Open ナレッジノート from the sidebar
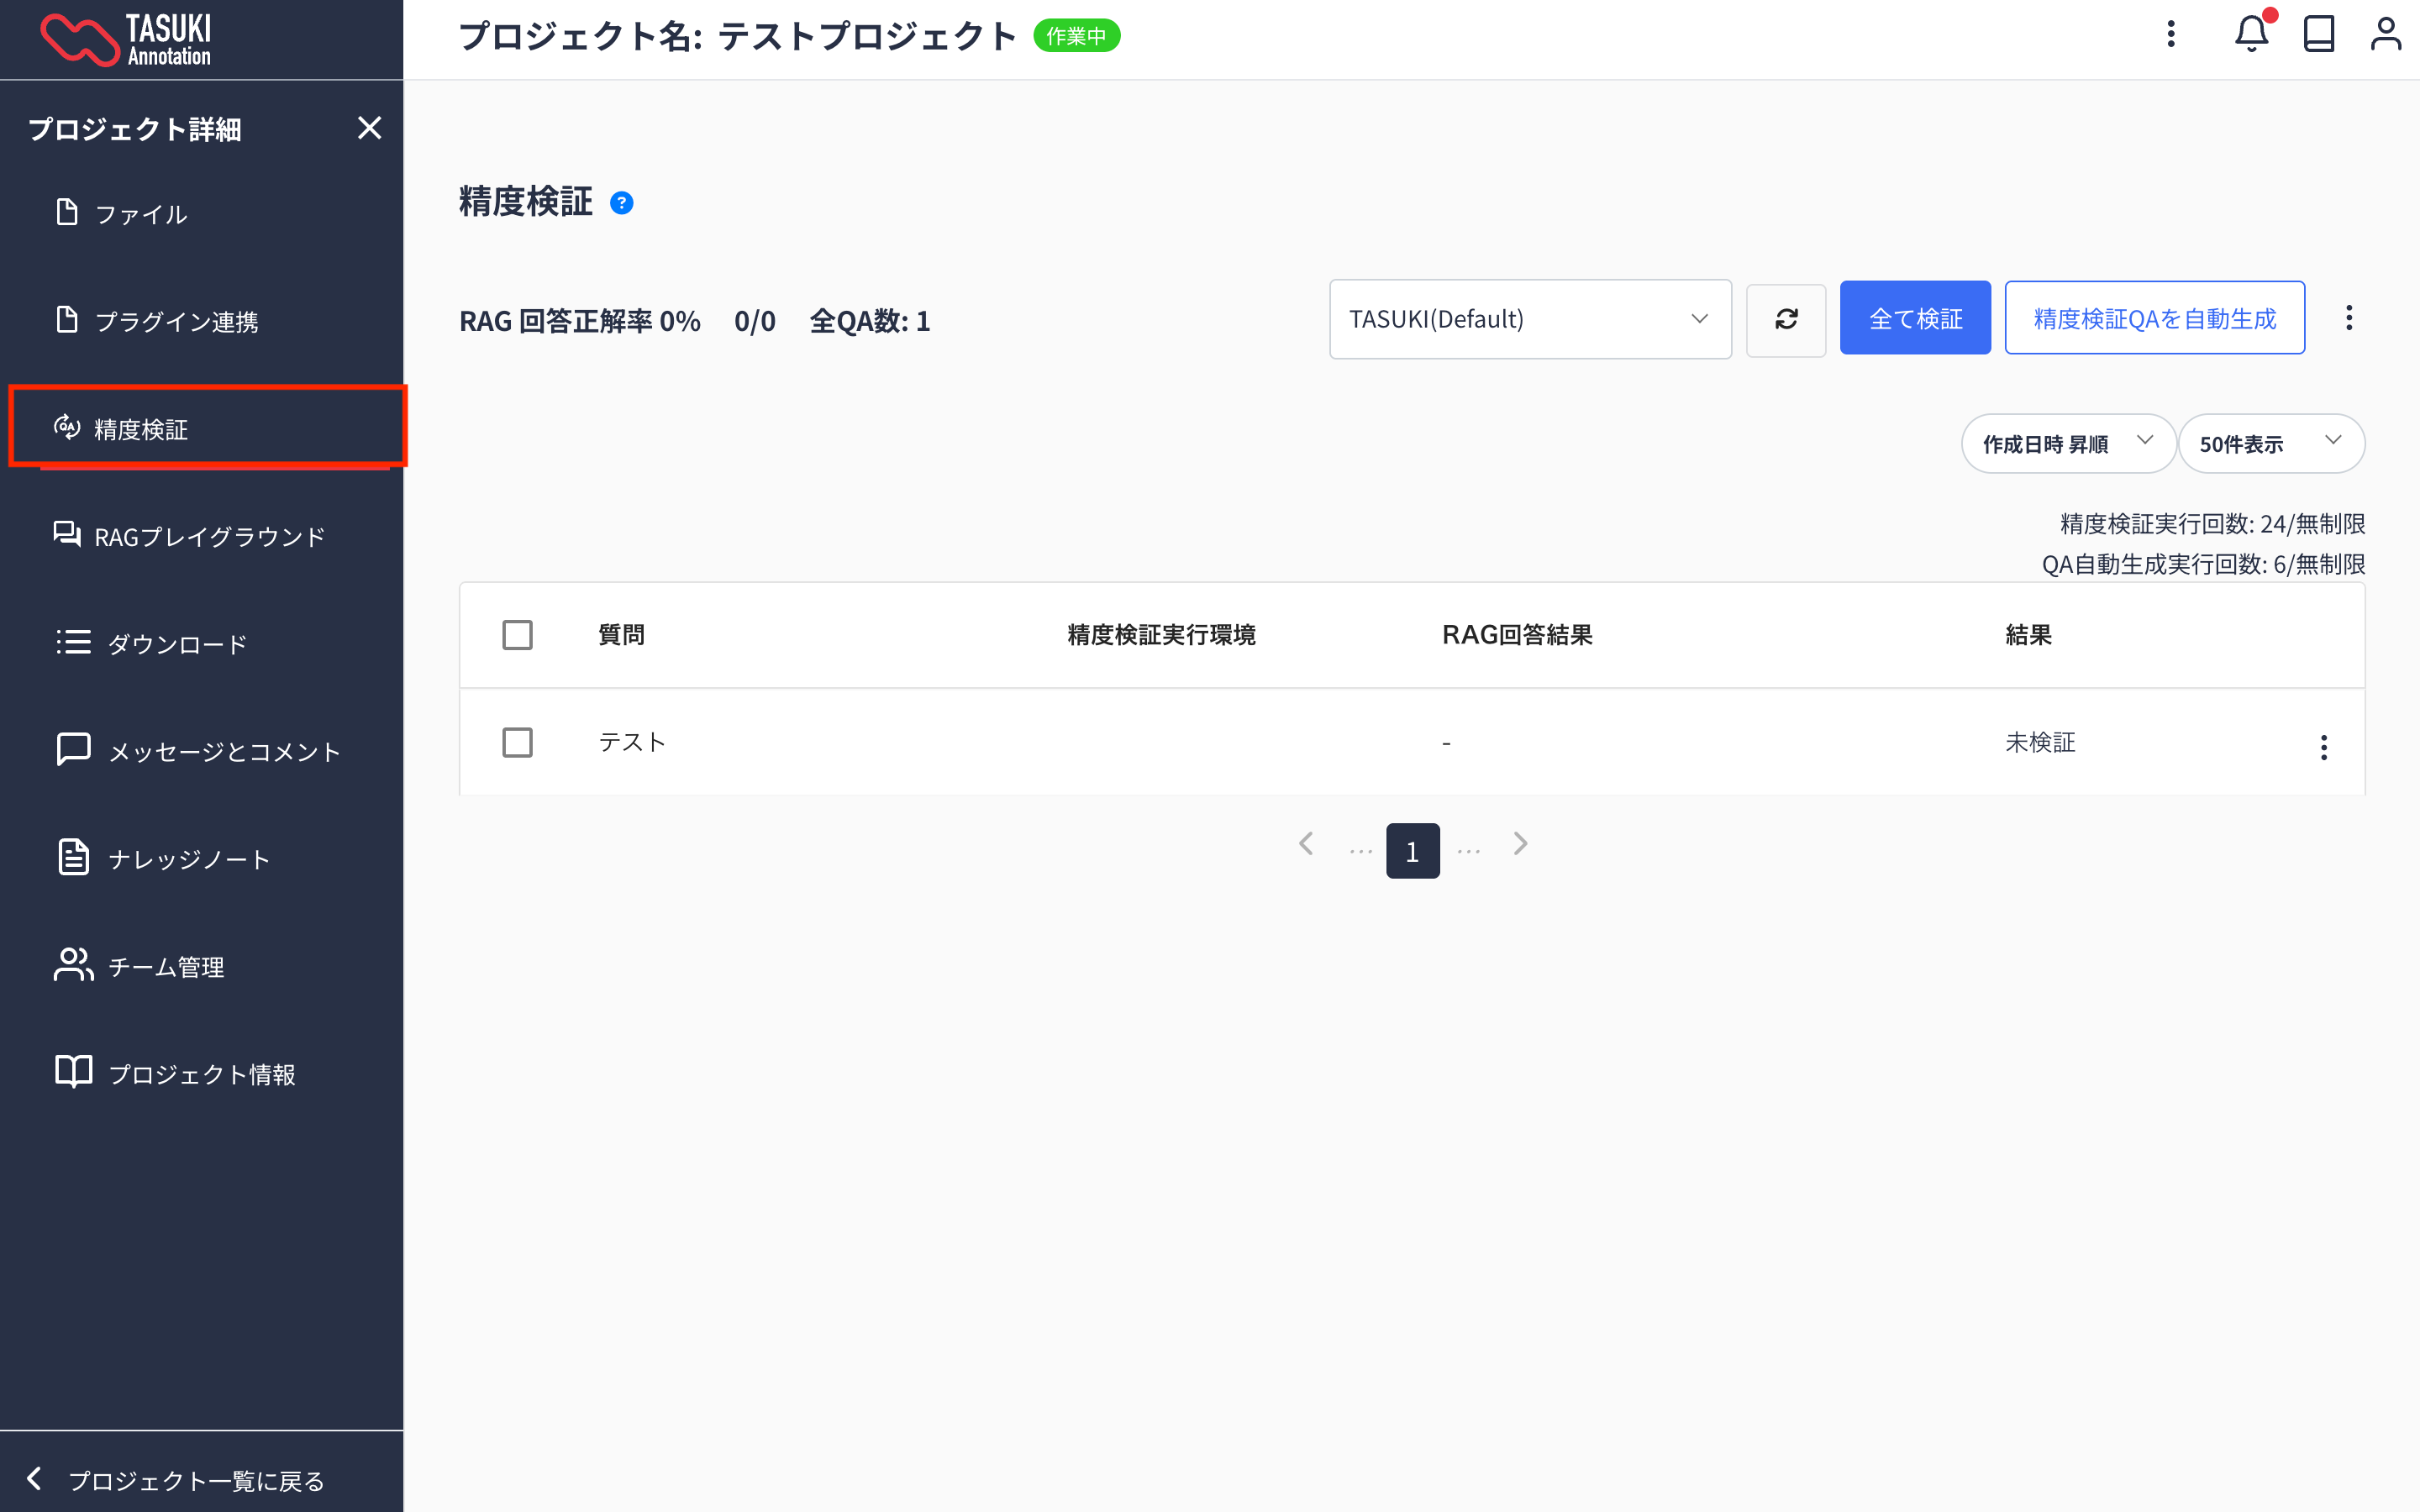Image resolution: width=2420 pixels, height=1512 pixels. [188, 859]
